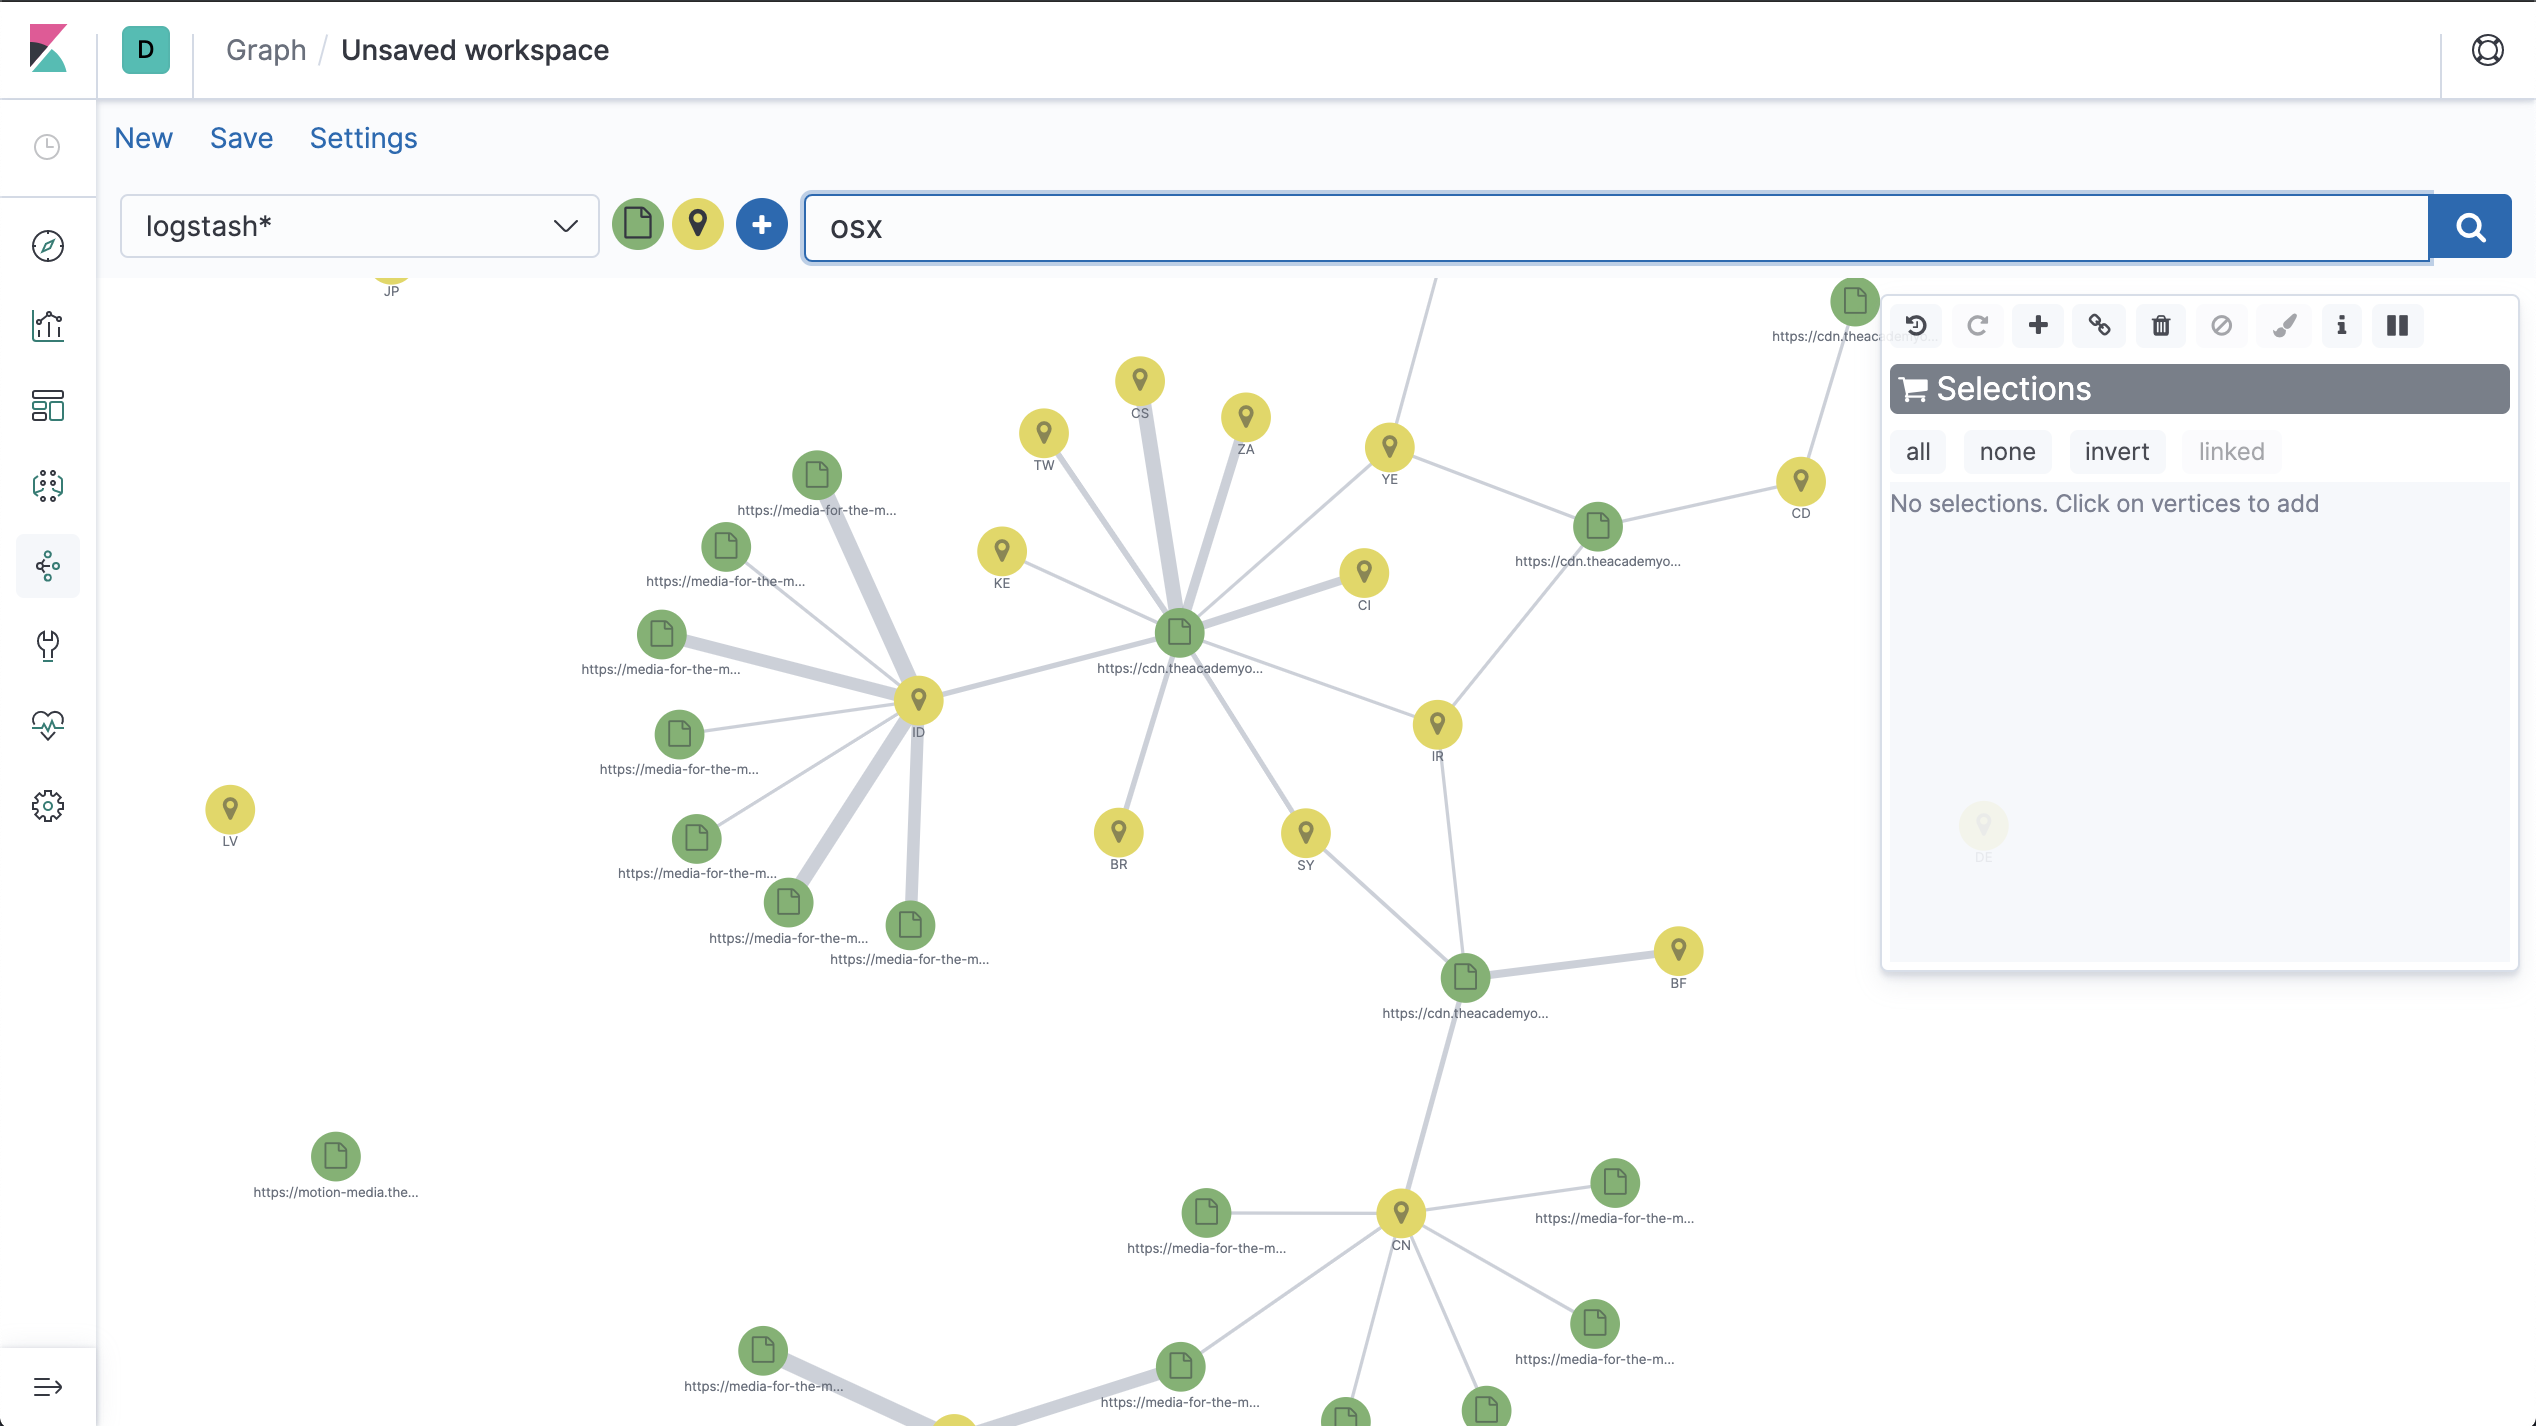Open Dev Tools from the sidebar wrench icon

47,645
